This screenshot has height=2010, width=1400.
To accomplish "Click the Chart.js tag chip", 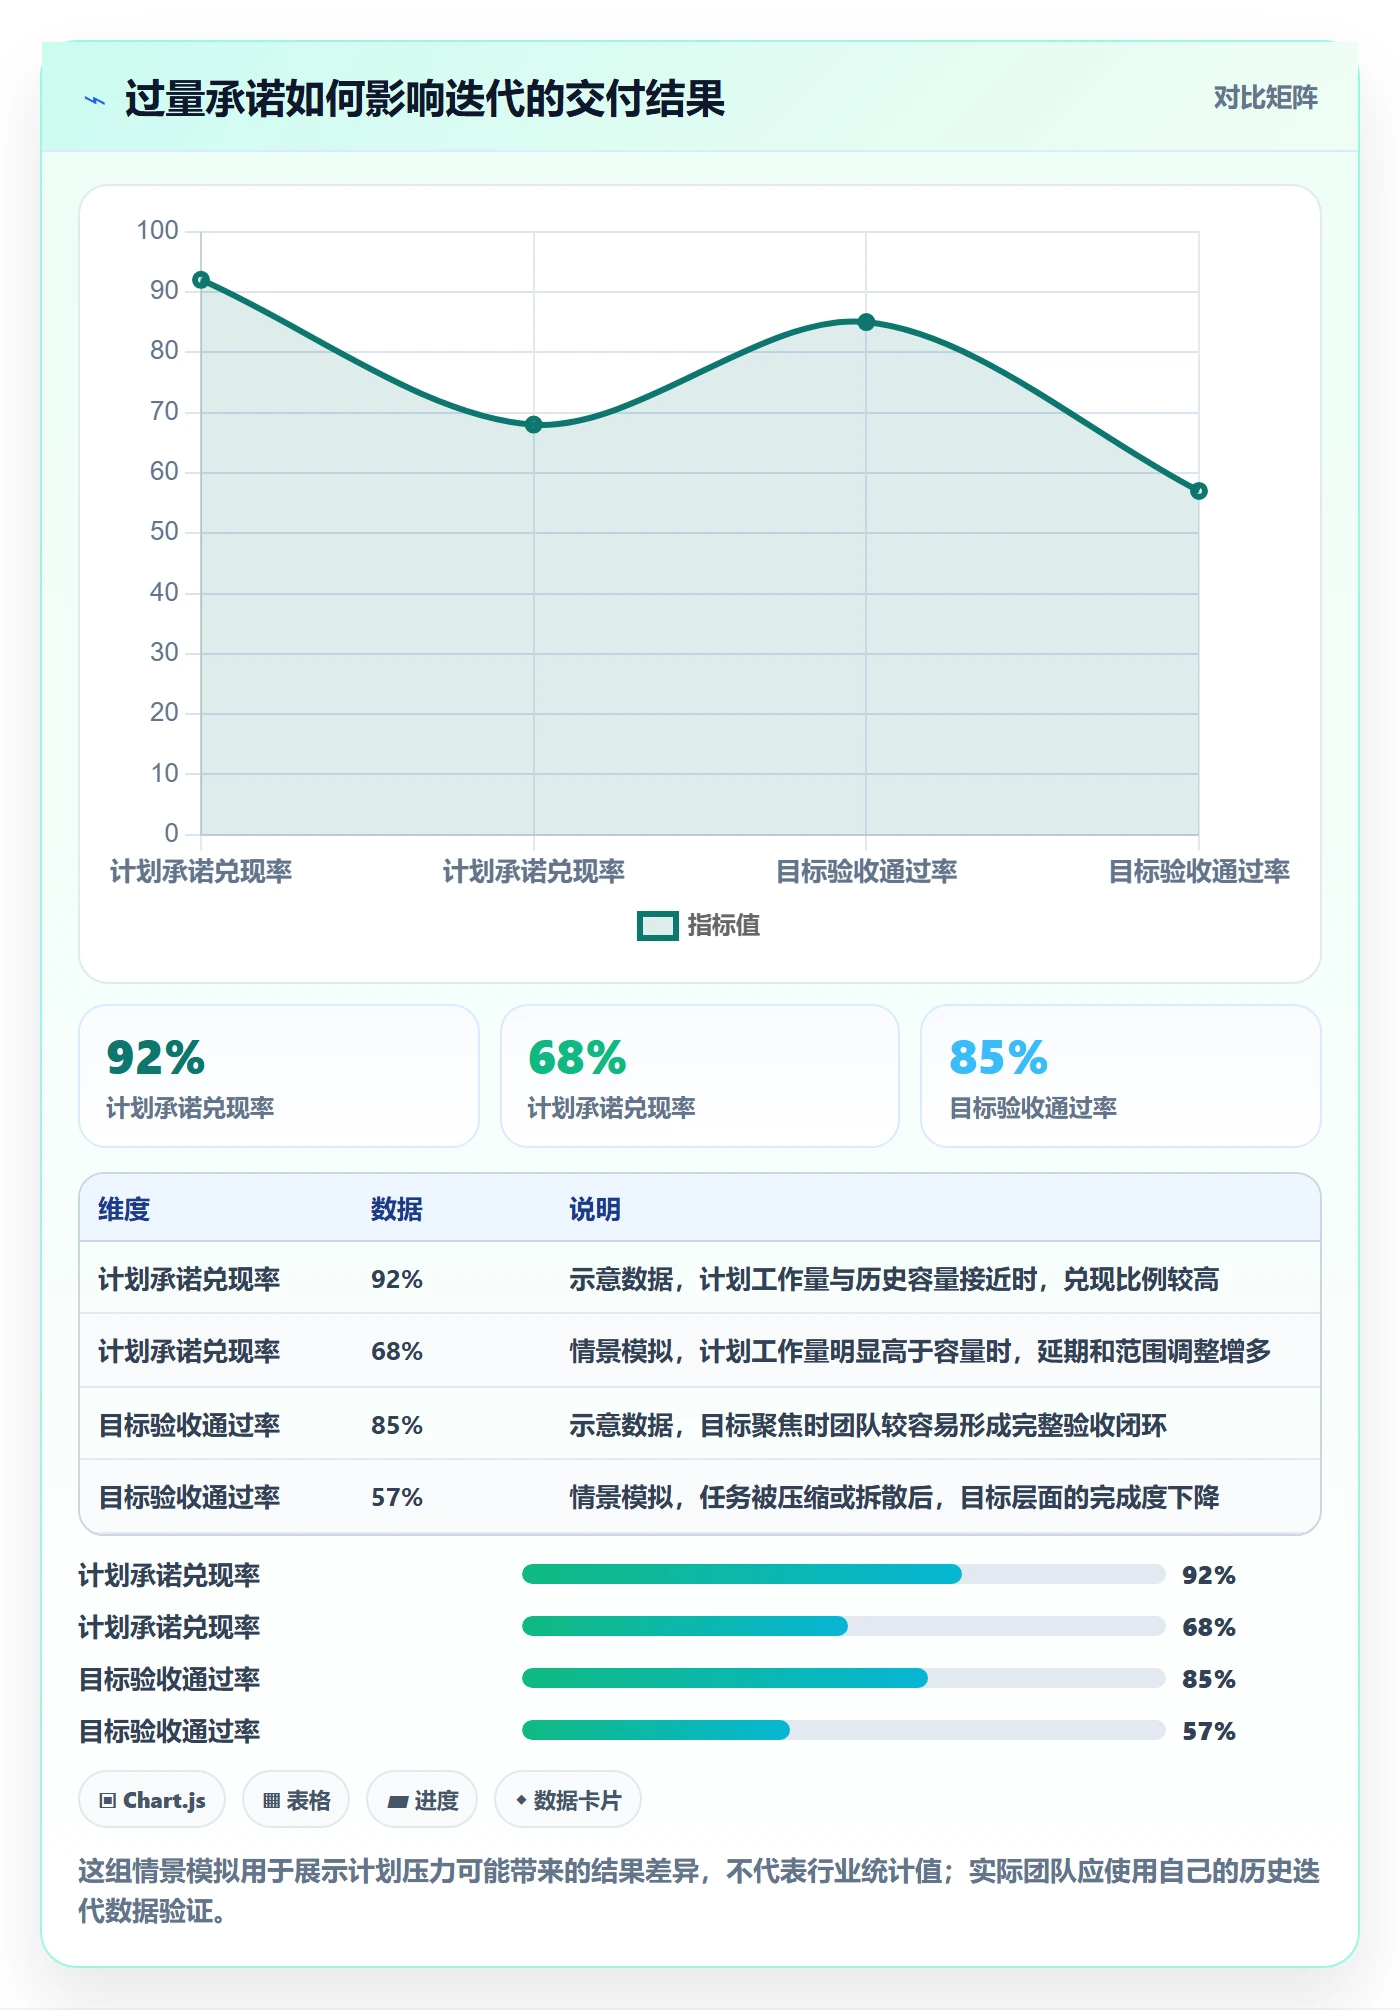I will click(x=152, y=1800).
